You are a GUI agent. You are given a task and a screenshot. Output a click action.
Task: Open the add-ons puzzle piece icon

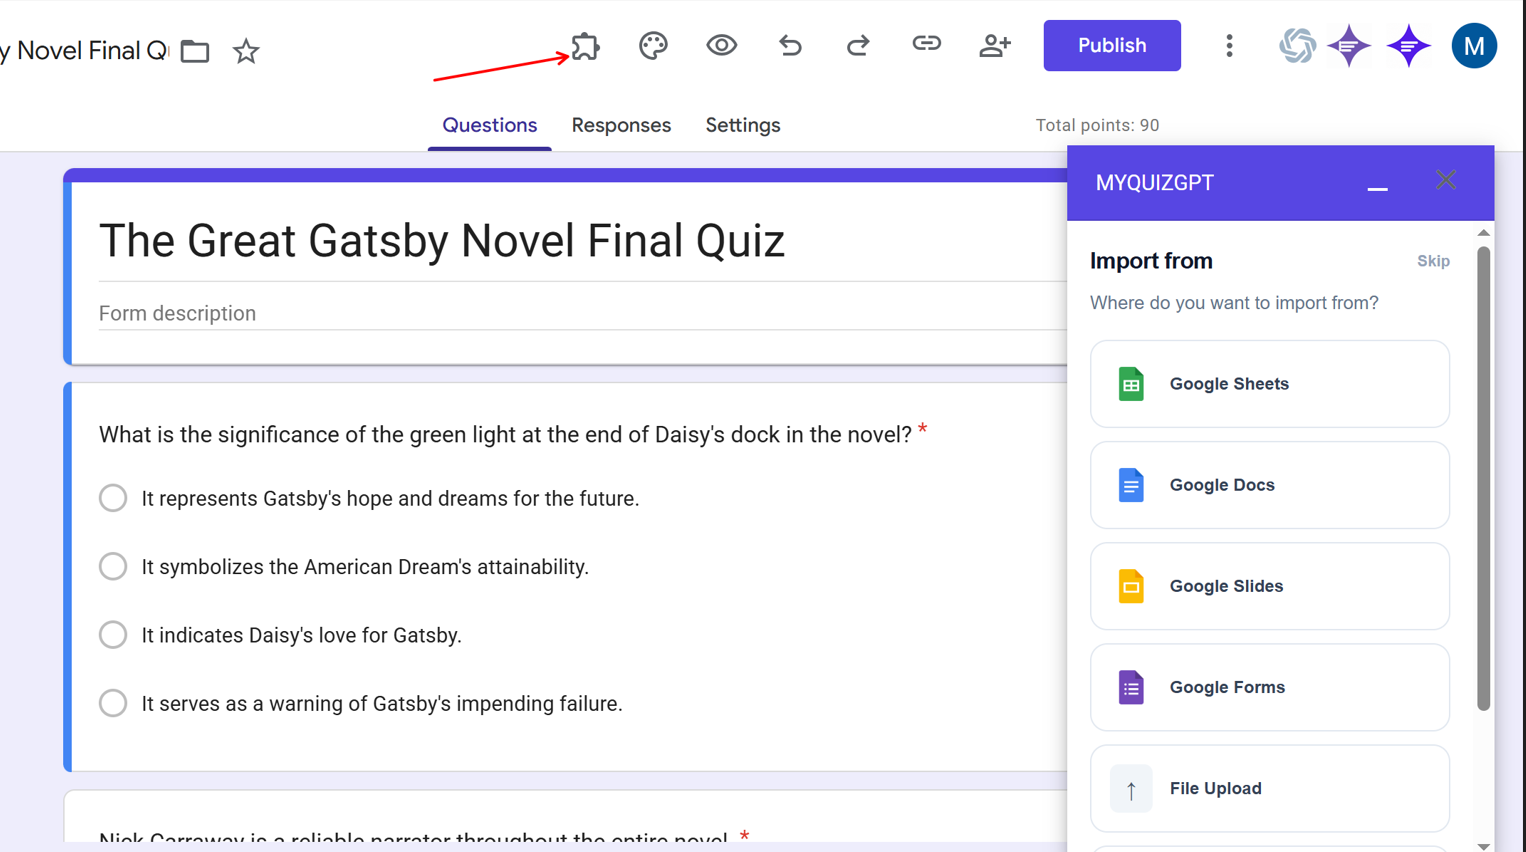(x=585, y=46)
